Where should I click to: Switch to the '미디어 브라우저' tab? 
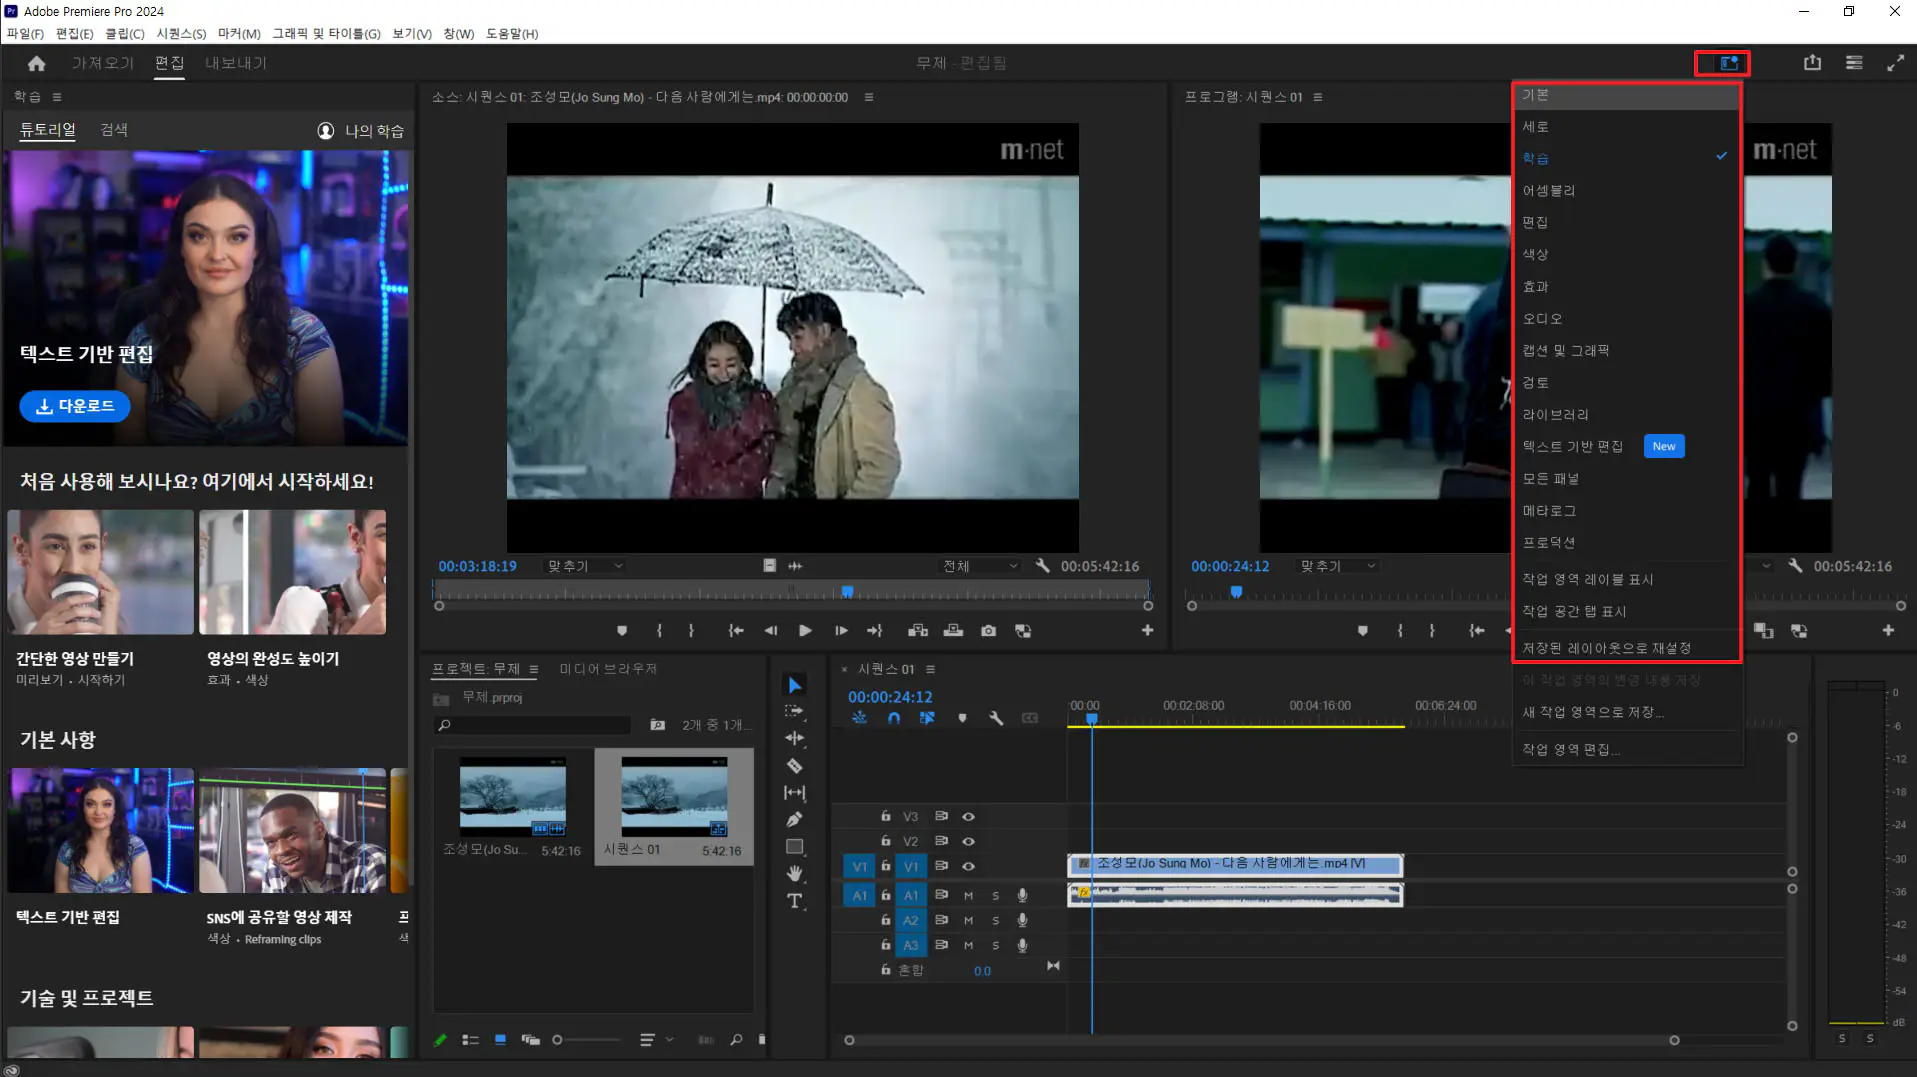(x=607, y=669)
